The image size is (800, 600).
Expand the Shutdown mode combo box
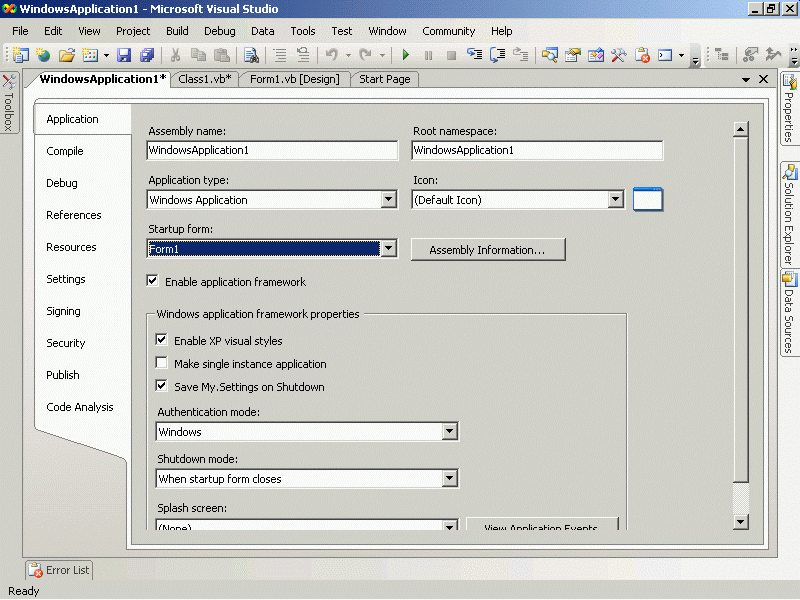pyautogui.click(x=449, y=479)
